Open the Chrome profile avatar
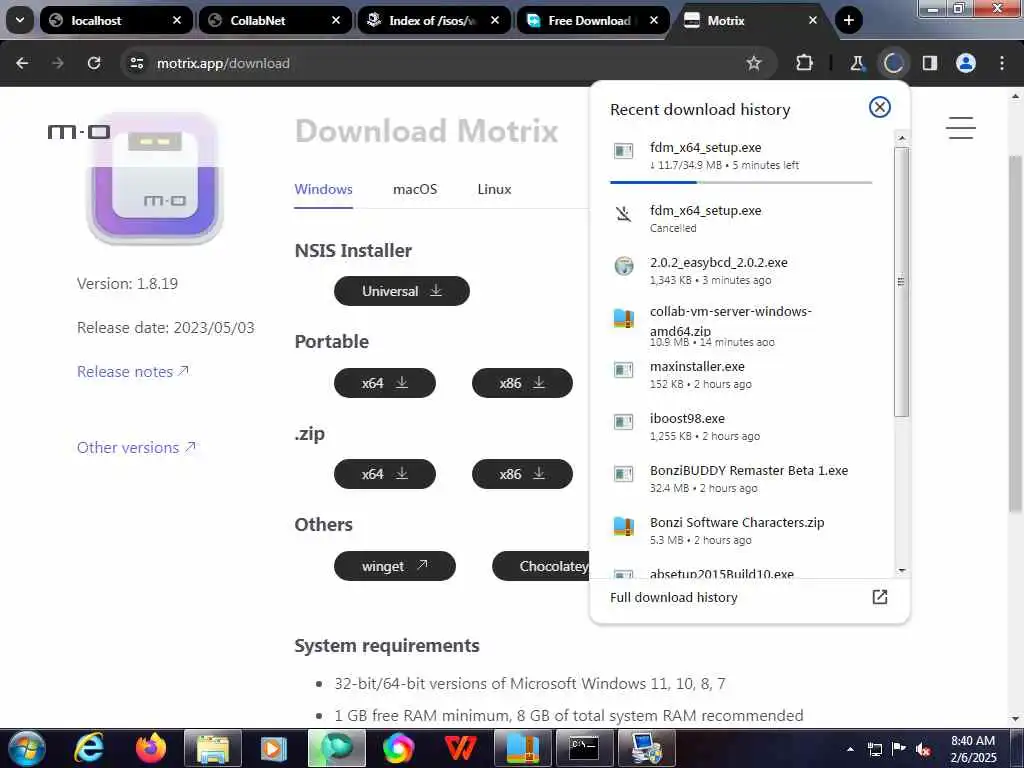Screen dimensions: 1024x768 pyautogui.click(x=965, y=63)
